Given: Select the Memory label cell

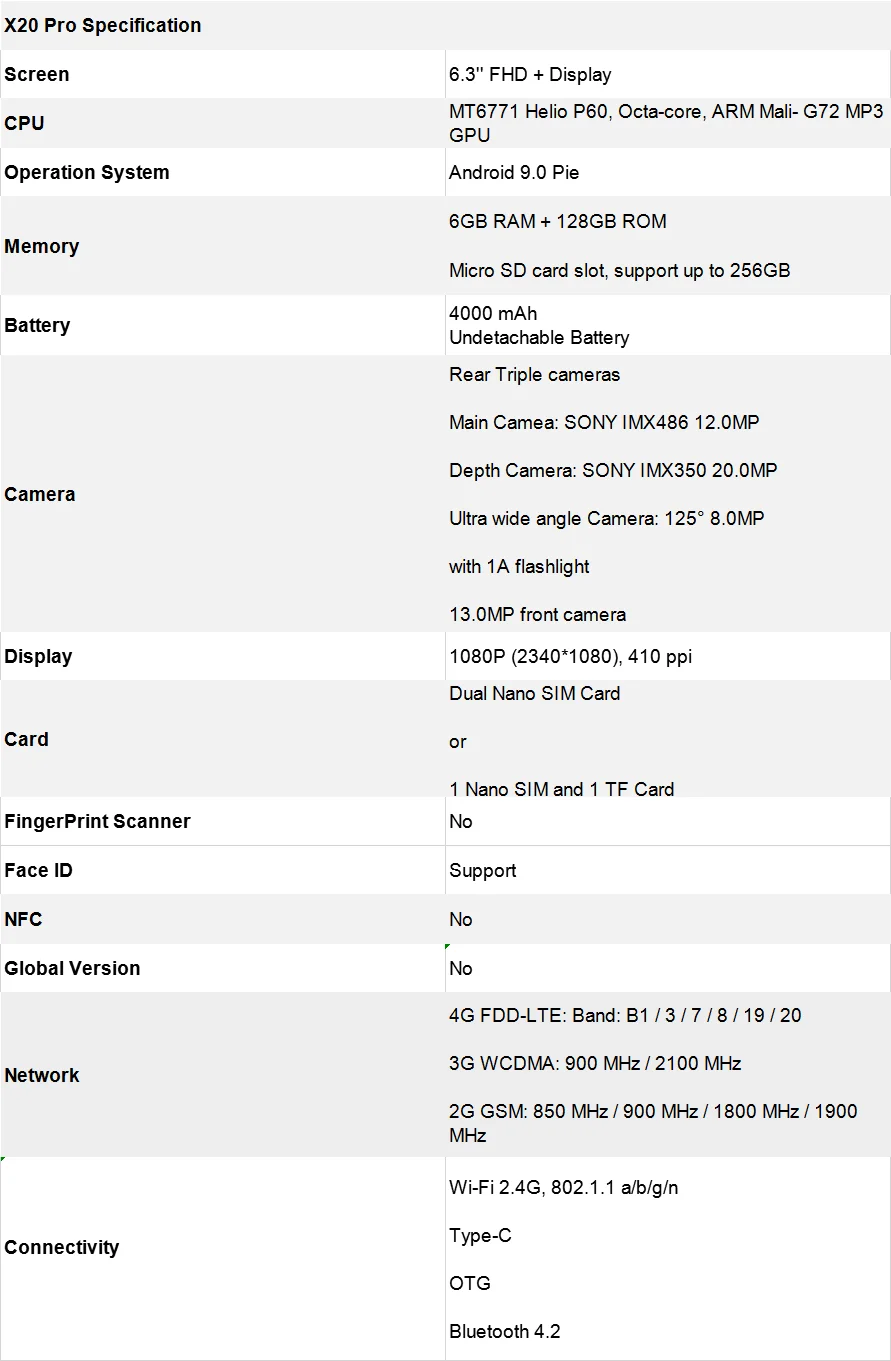Looking at the screenshot, I should pos(41,246).
